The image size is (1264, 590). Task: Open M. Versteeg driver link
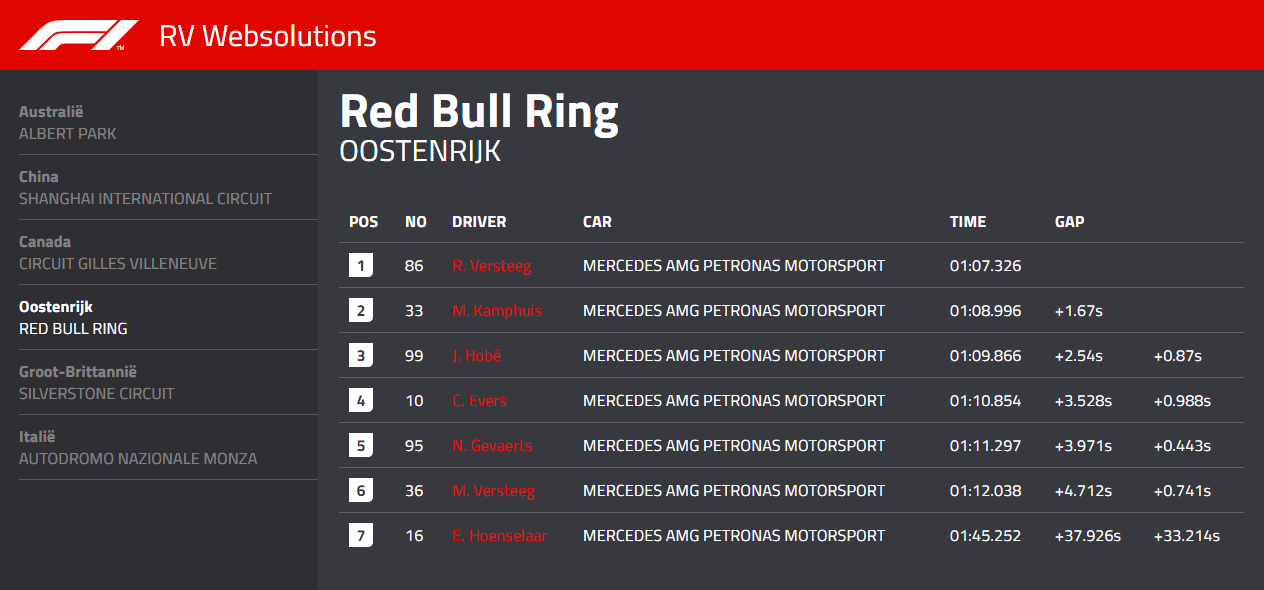[494, 491]
